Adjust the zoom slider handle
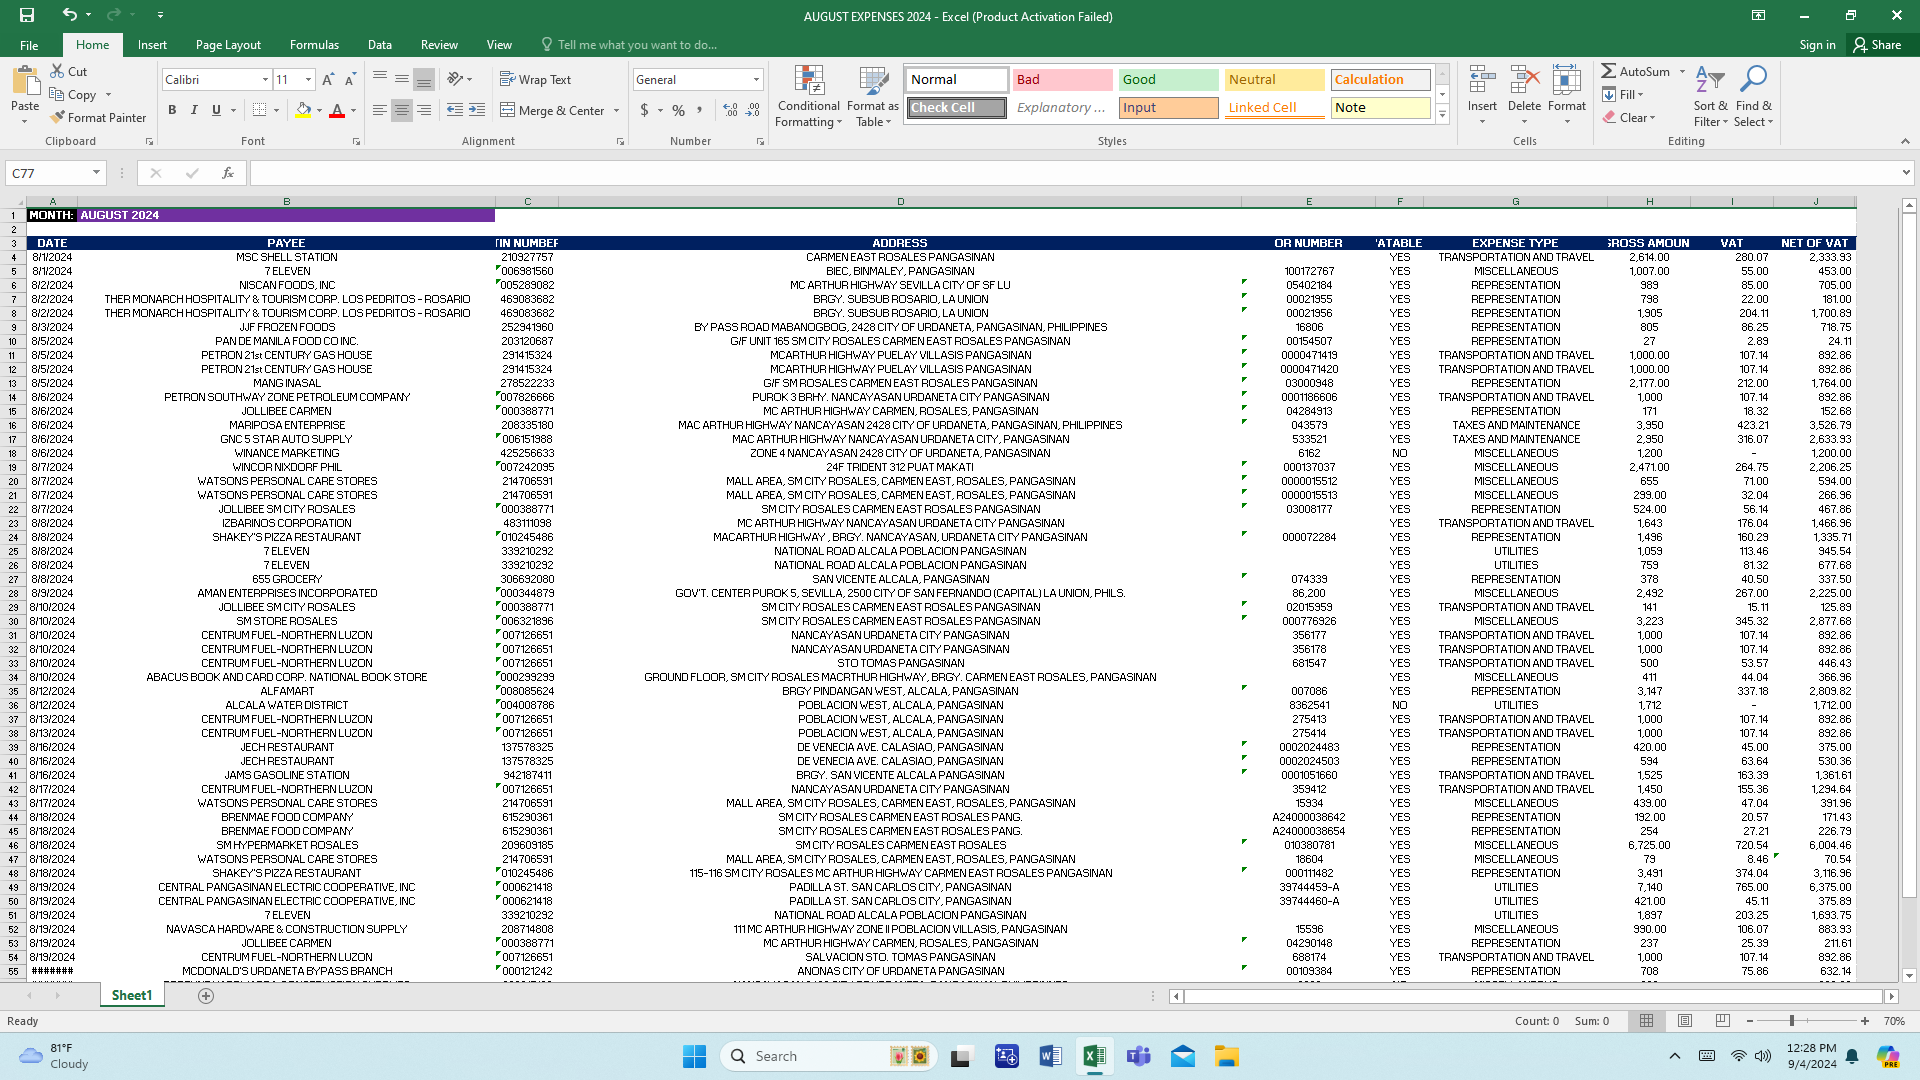The image size is (1920, 1080). (x=1792, y=1021)
